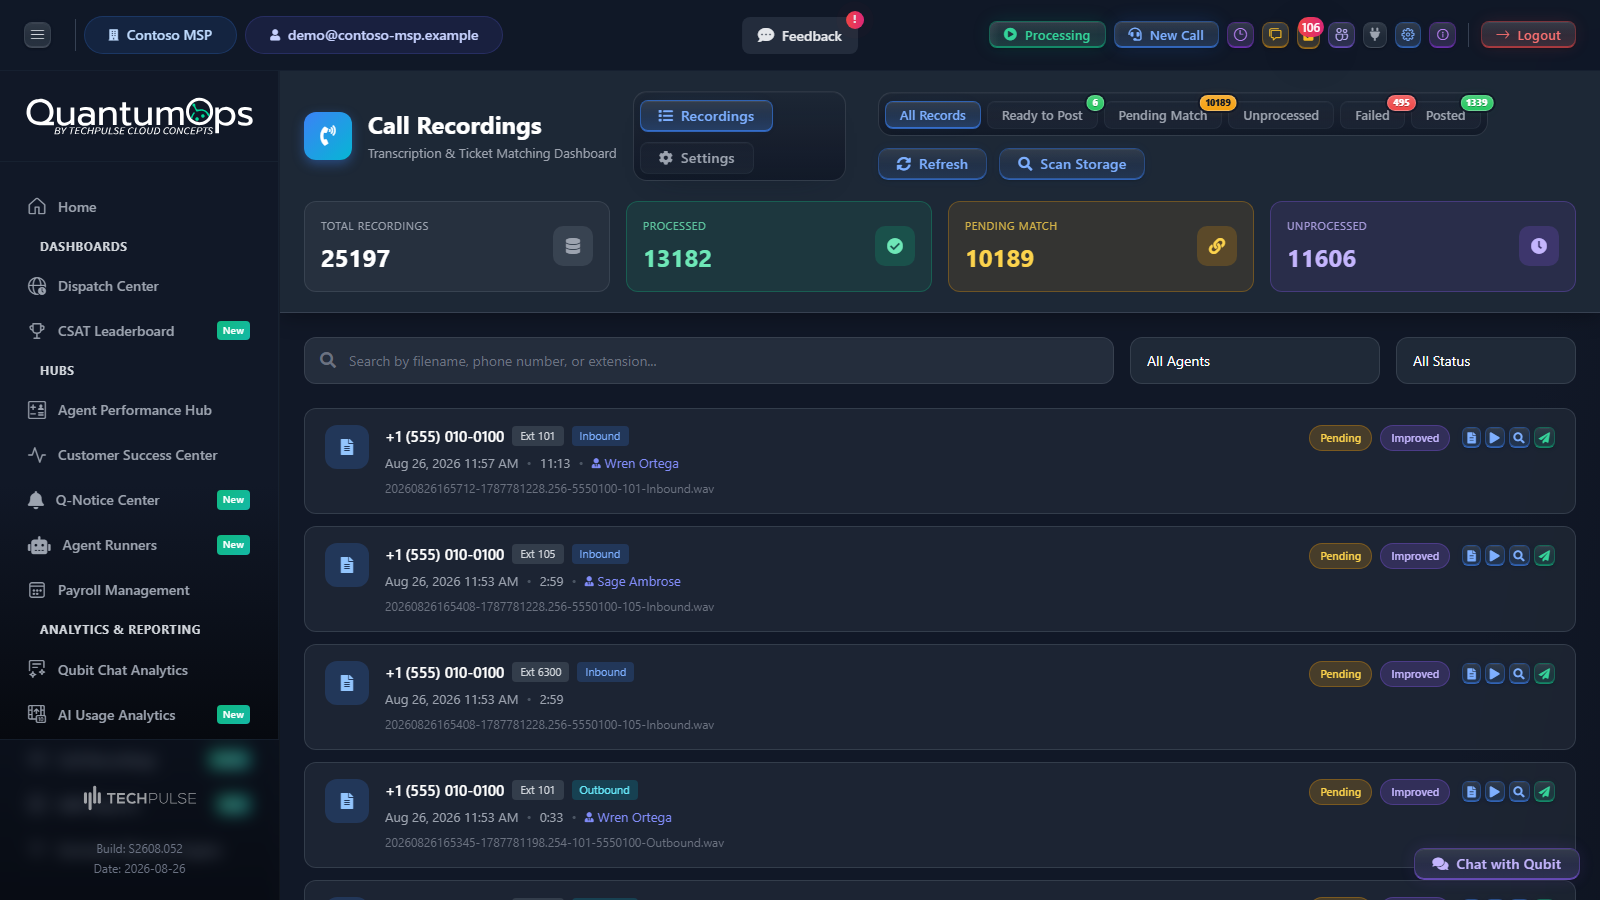Click the Logout button
Image resolution: width=1600 pixels, height=900 pixels.
pos(1528,35)
